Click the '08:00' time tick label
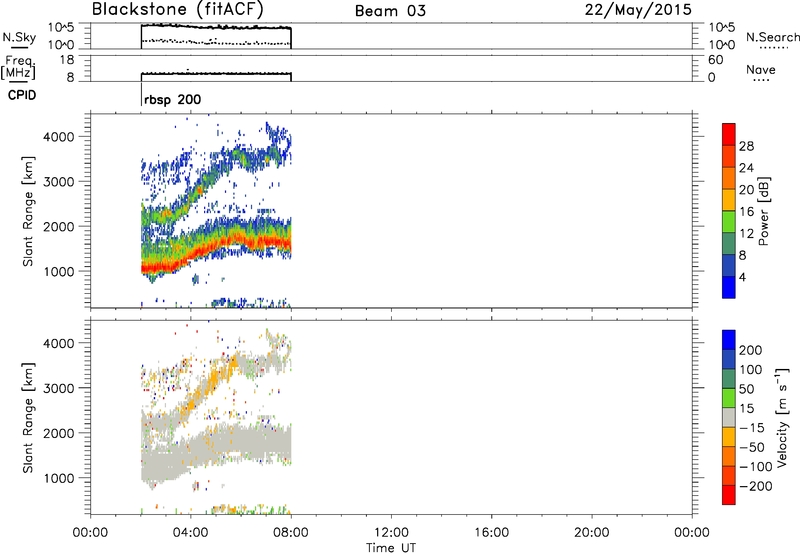The height and width of the screenshot is (554, 800). click(291, 533)
